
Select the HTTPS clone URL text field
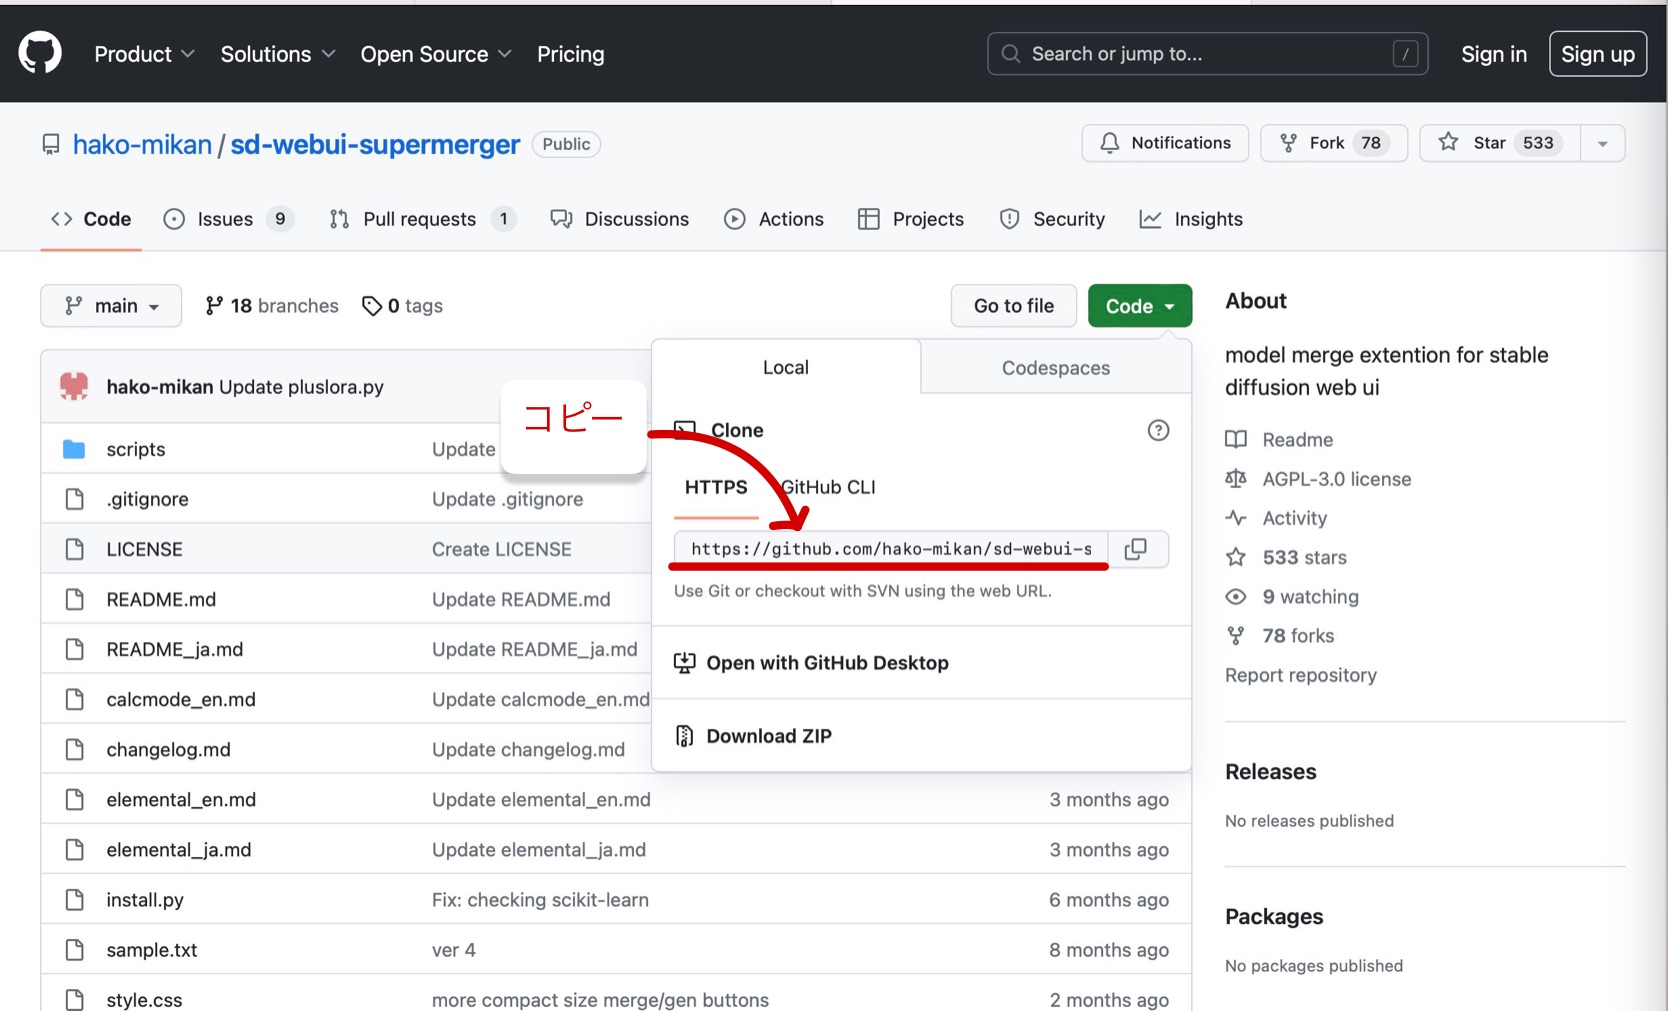(x=890, y=549)
